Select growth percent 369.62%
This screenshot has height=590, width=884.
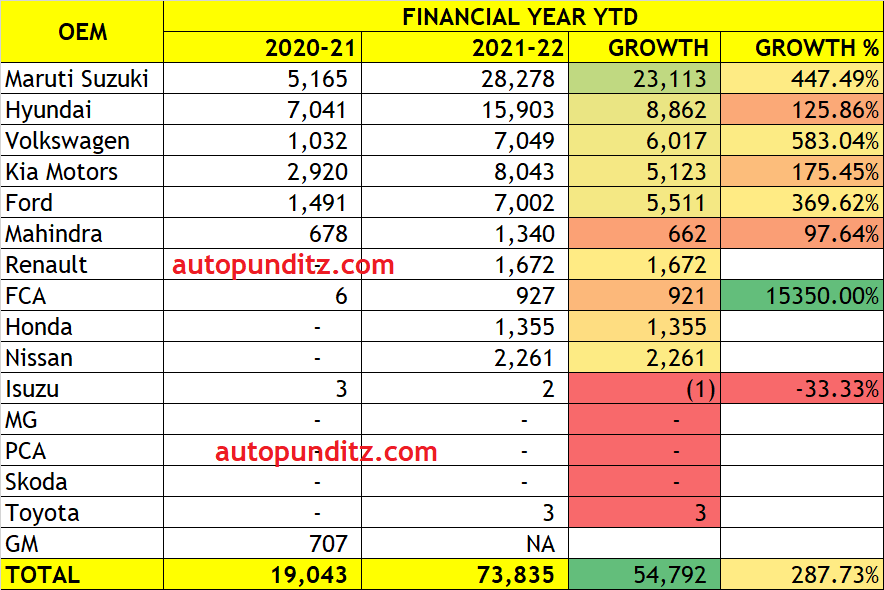(x=802, y=202)
